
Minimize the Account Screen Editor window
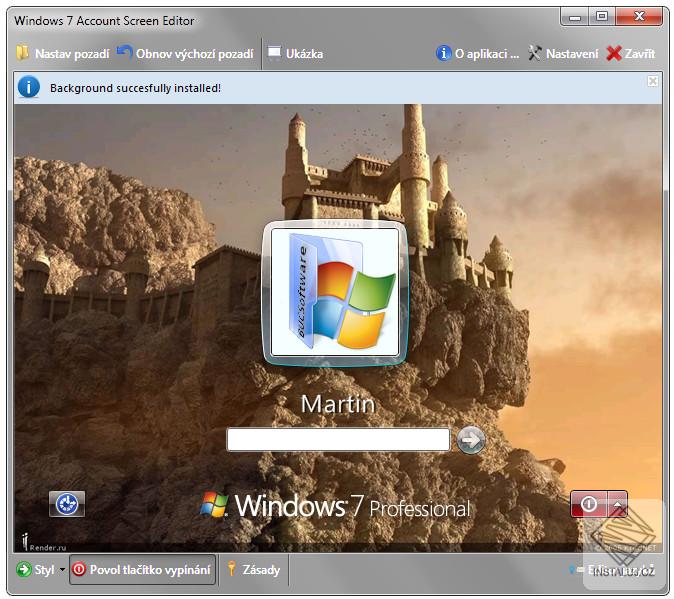575,17
